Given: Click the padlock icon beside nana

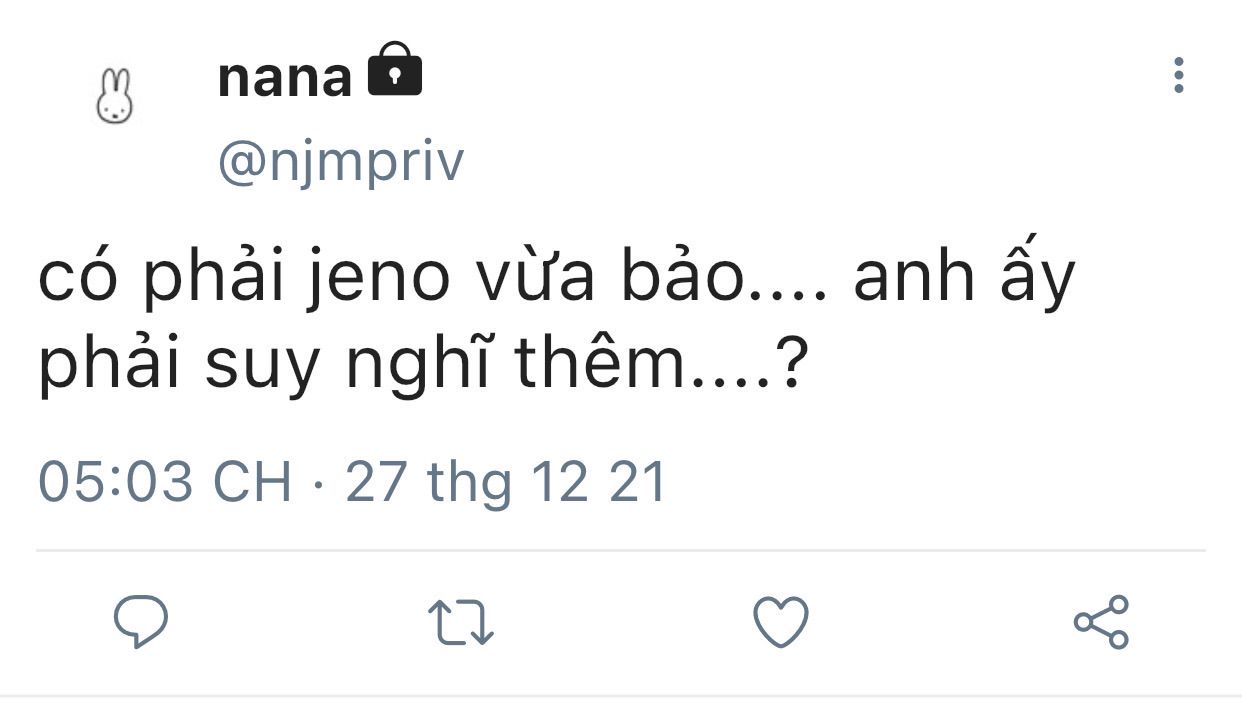Looking at the screenshot, I should click(x=395, y=69).
